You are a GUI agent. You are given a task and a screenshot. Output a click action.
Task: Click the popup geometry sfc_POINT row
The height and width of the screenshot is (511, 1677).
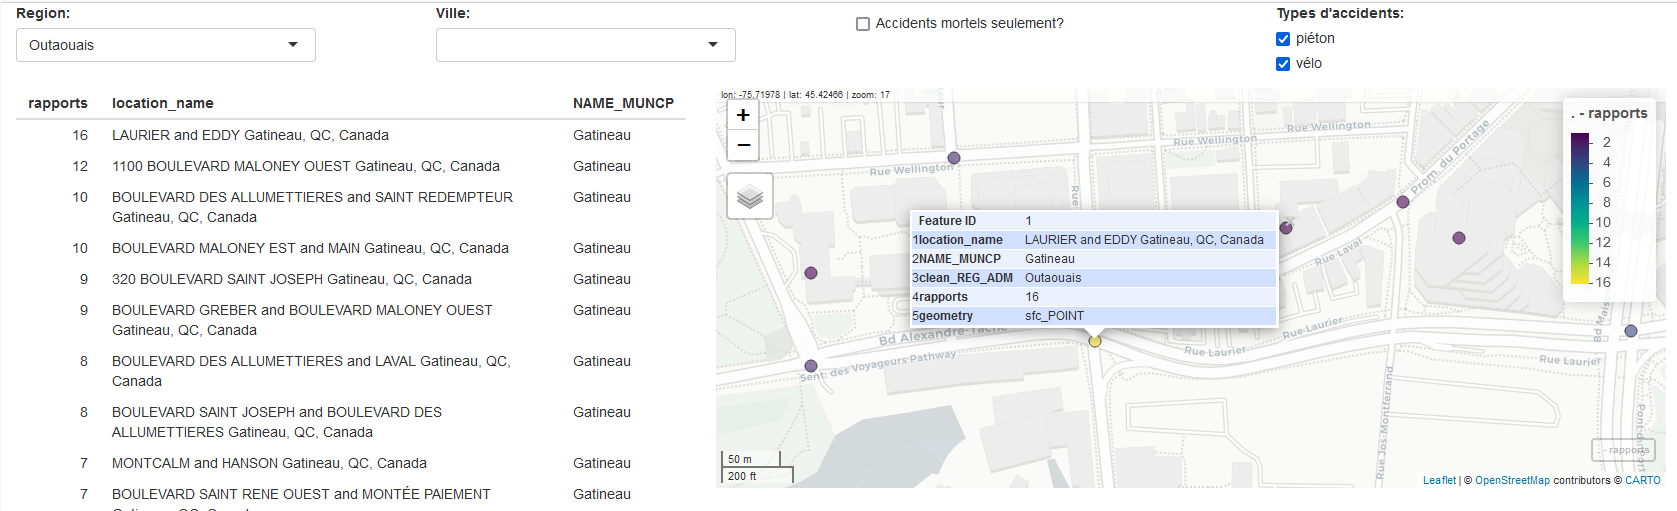pyautogui.click(x=1093, y=316)
